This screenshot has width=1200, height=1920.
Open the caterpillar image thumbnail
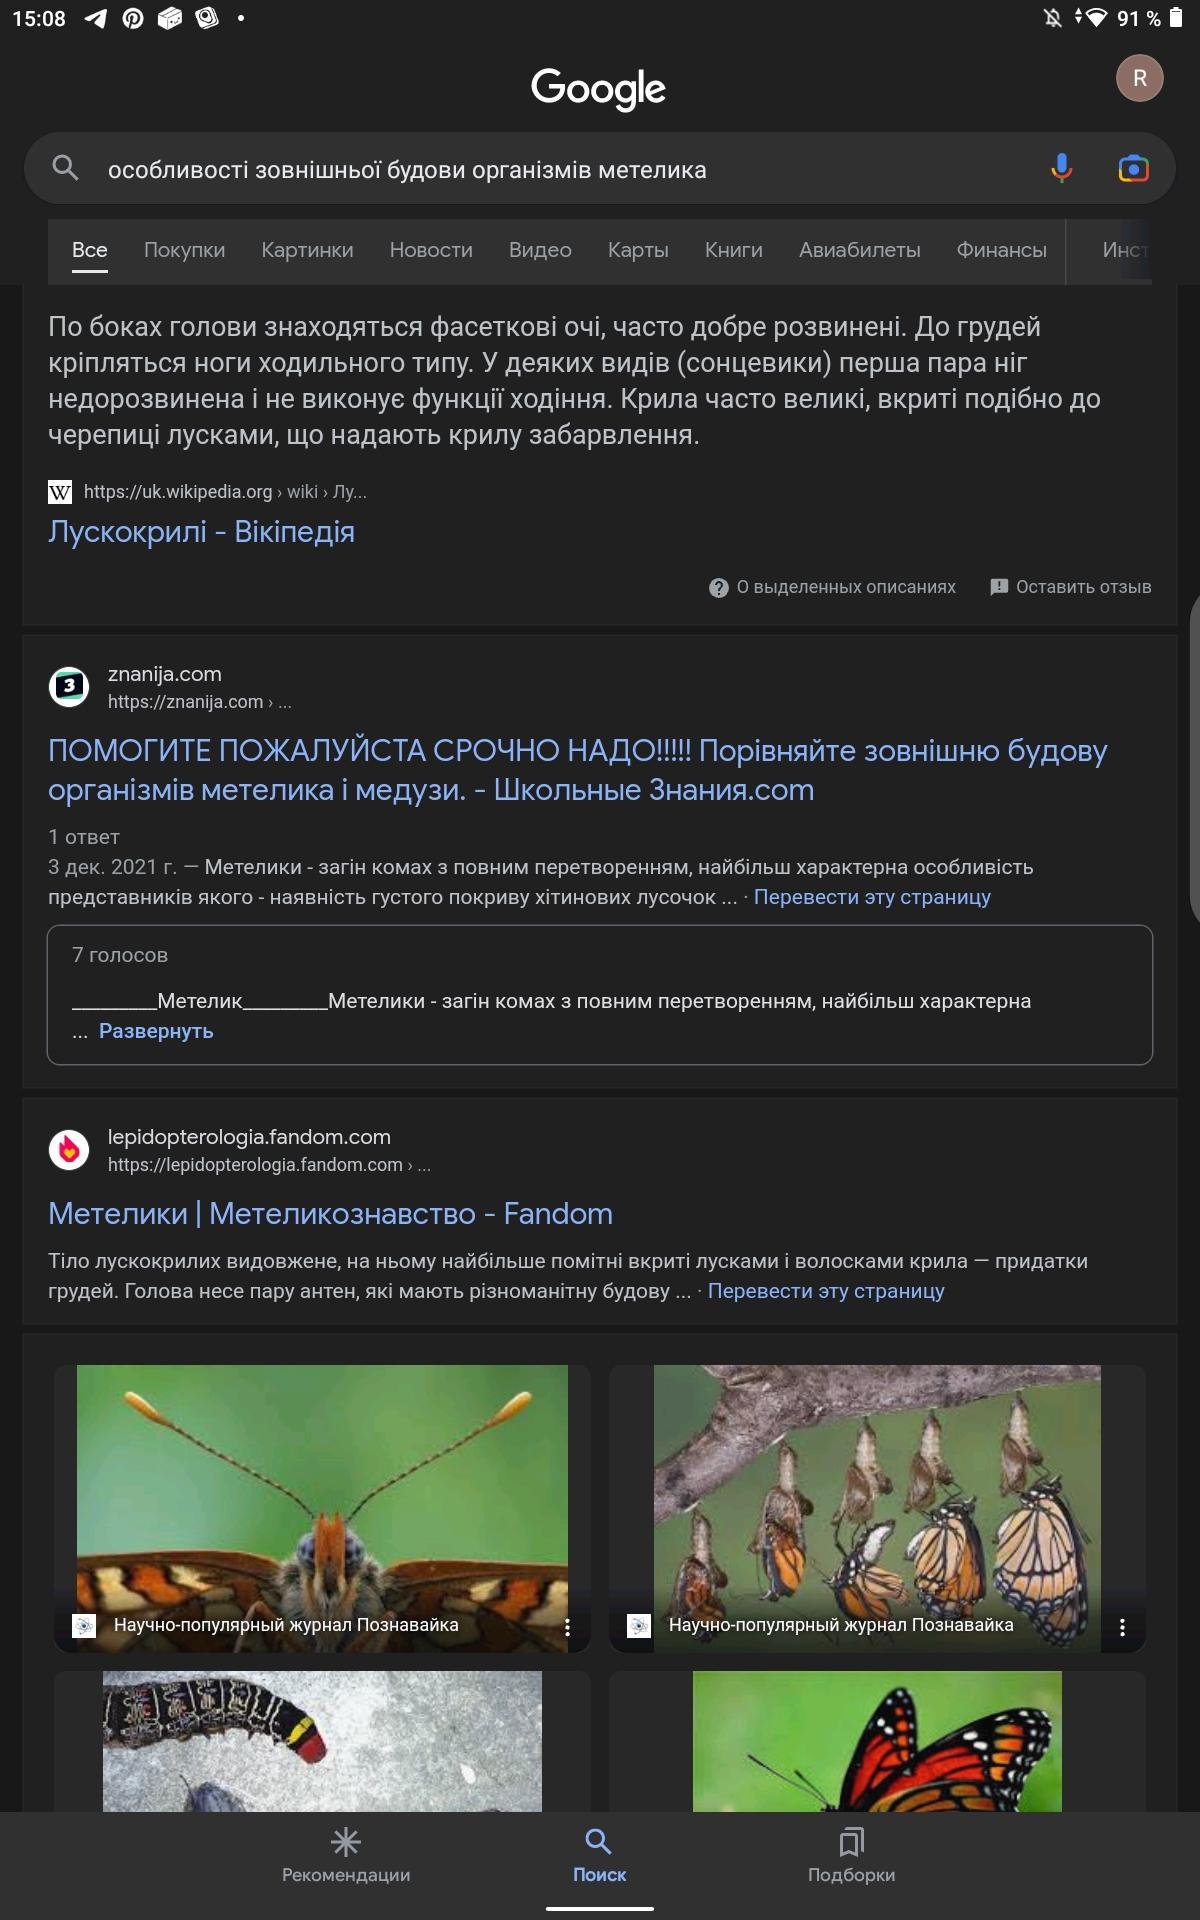click(x=322, y=1741)
